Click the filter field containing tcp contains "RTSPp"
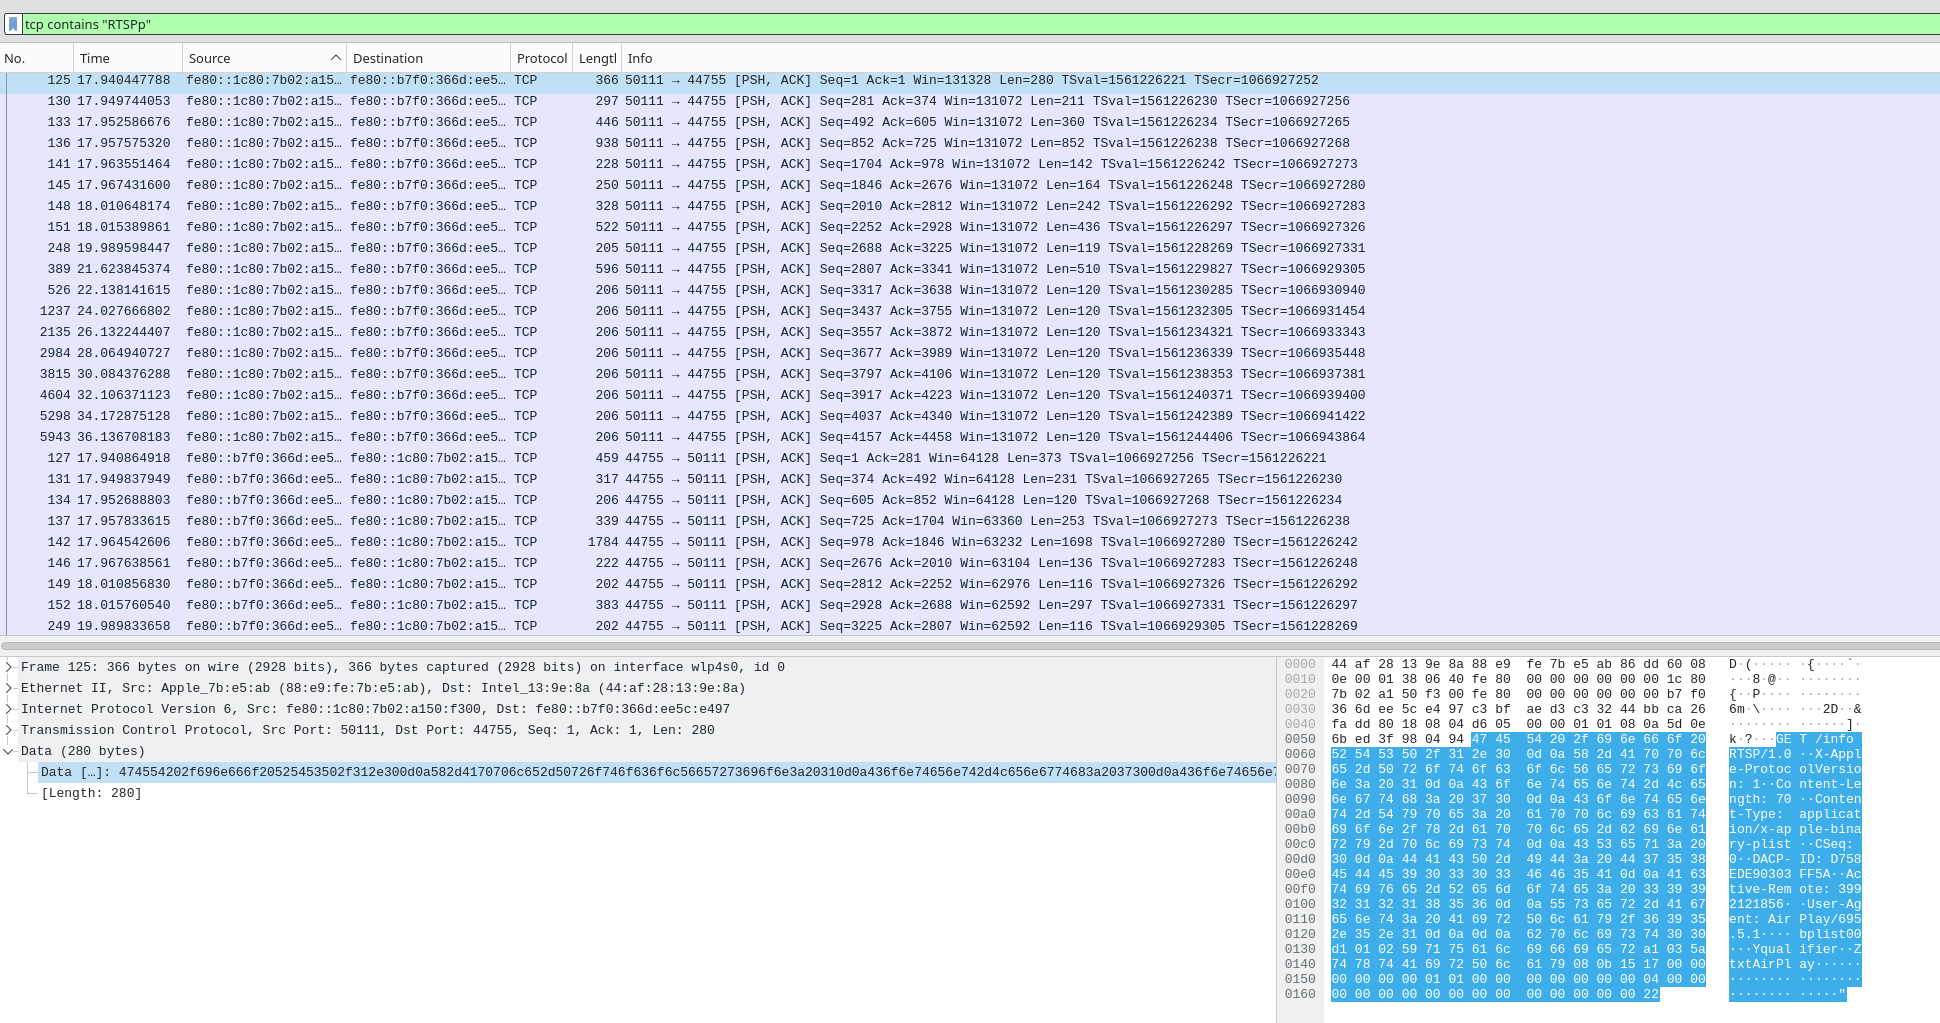Image resolution: width=1940 pixels, height=1023 pixels. [980, 24]
